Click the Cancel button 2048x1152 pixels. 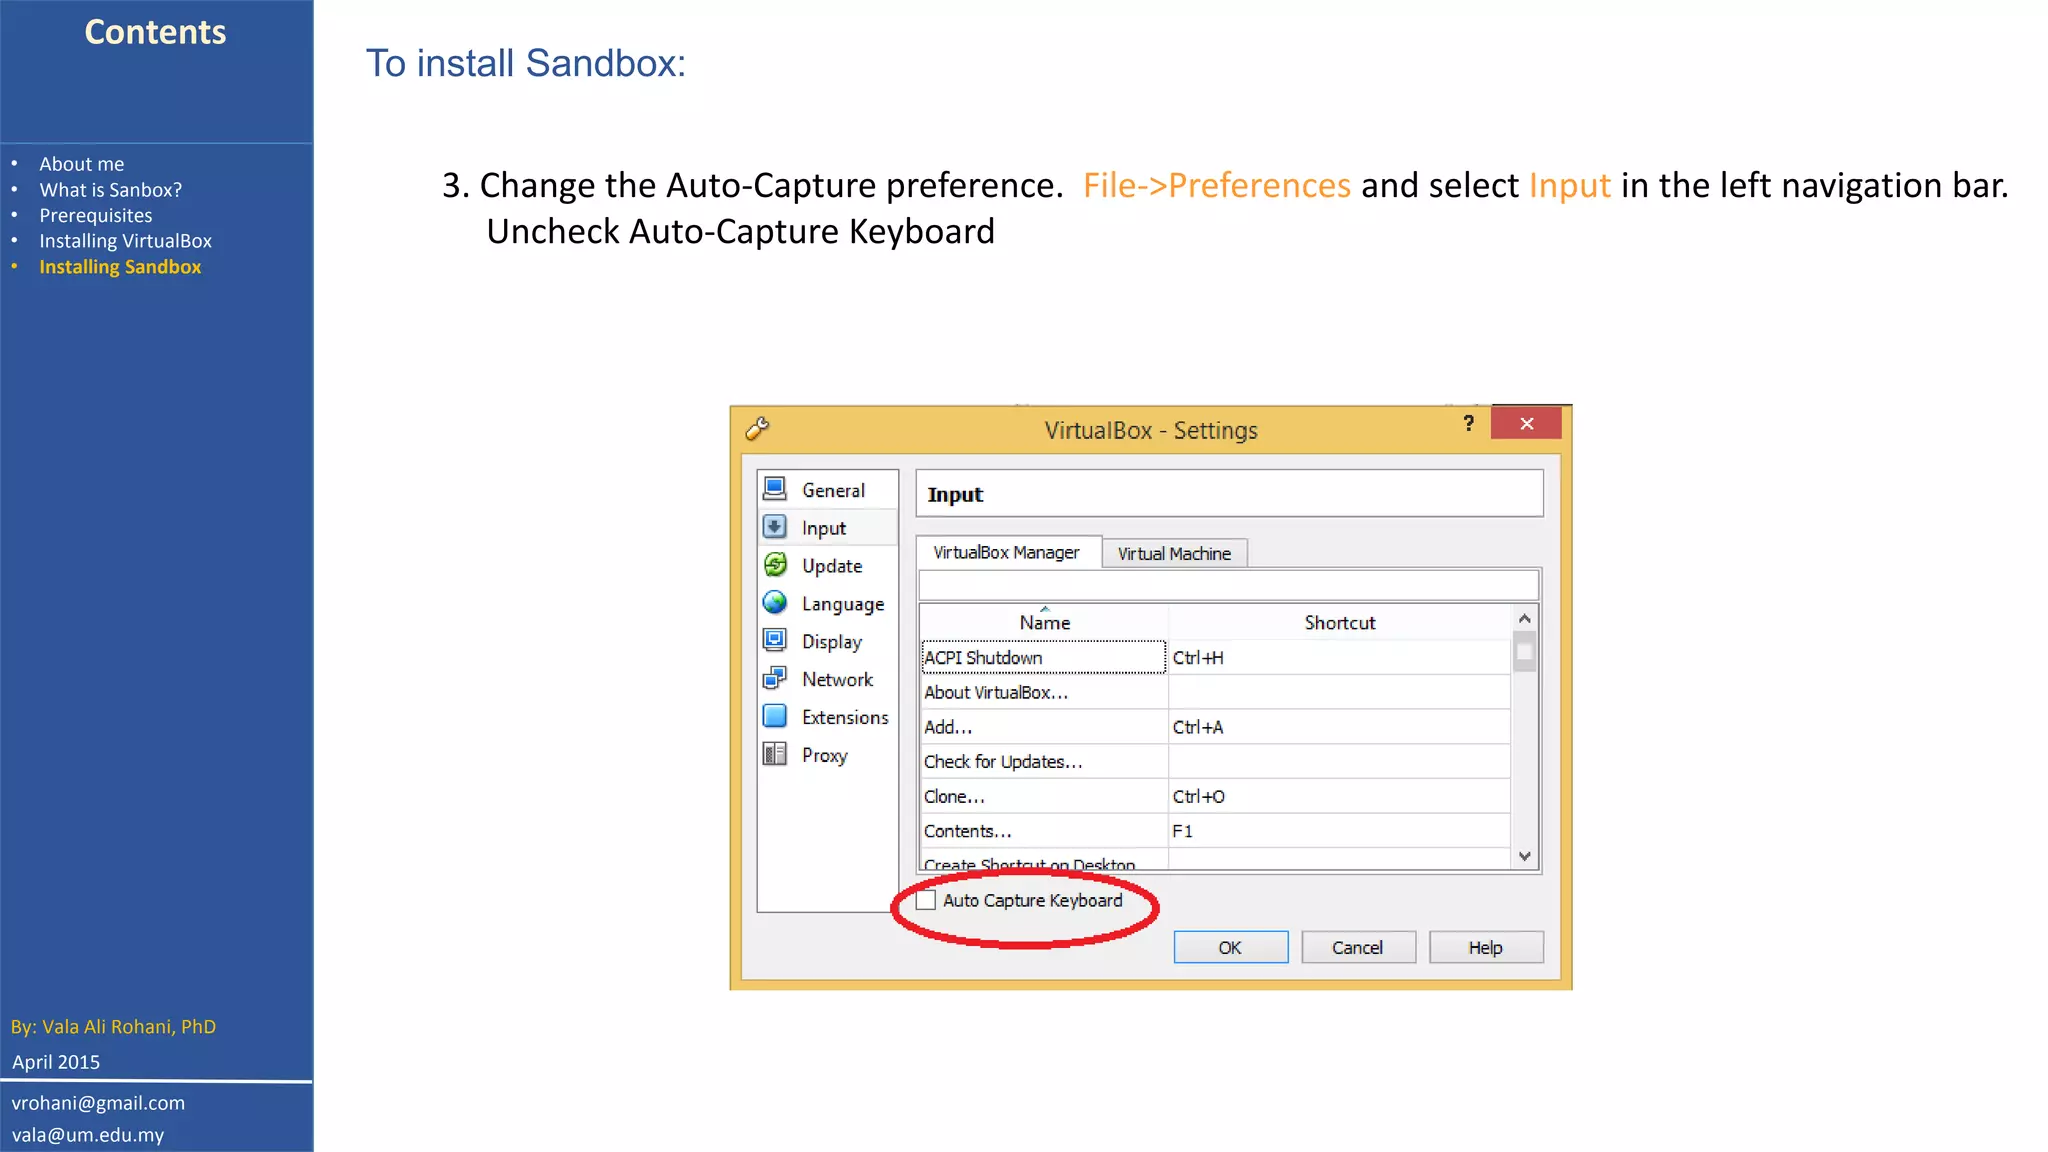point(1358,947)
